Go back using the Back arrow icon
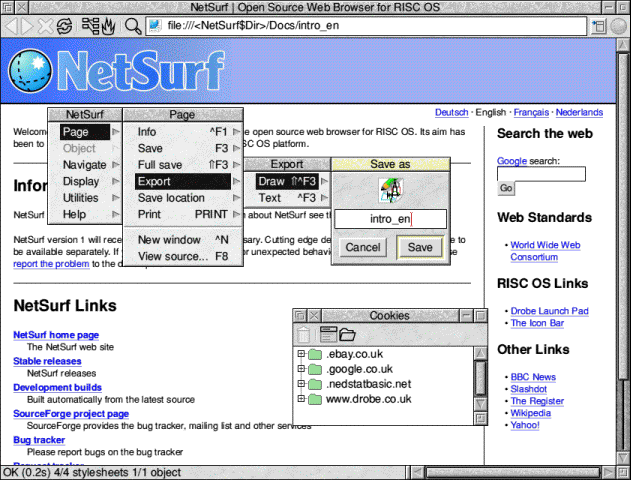 [x=11, y=24]
